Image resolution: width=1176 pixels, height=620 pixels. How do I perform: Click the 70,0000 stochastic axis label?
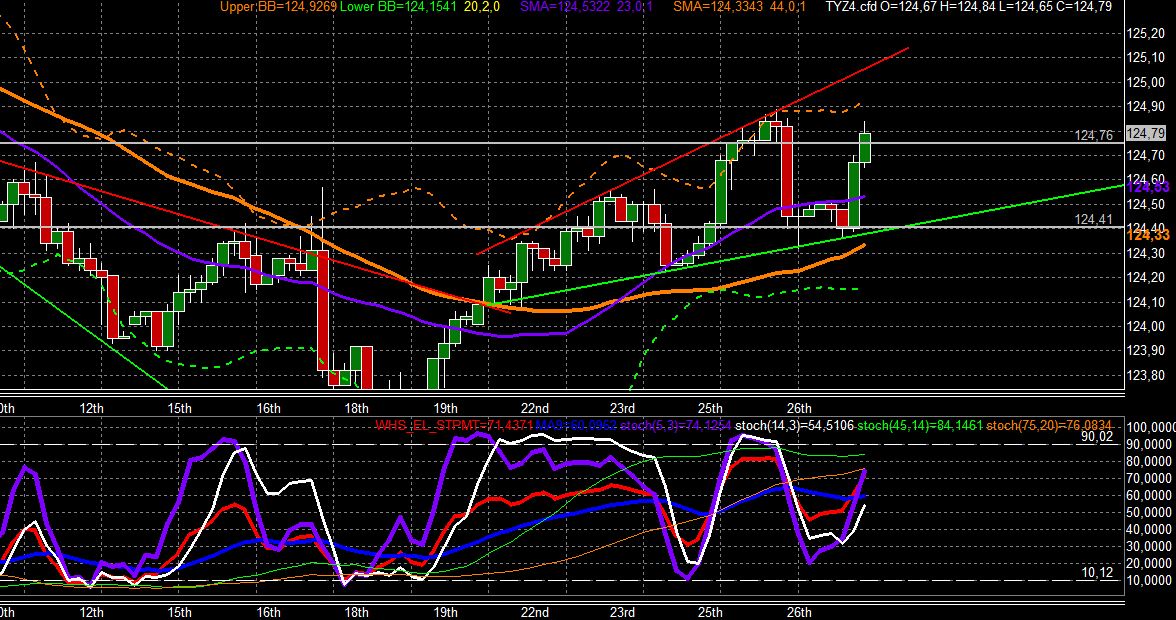click(1148, 478)
